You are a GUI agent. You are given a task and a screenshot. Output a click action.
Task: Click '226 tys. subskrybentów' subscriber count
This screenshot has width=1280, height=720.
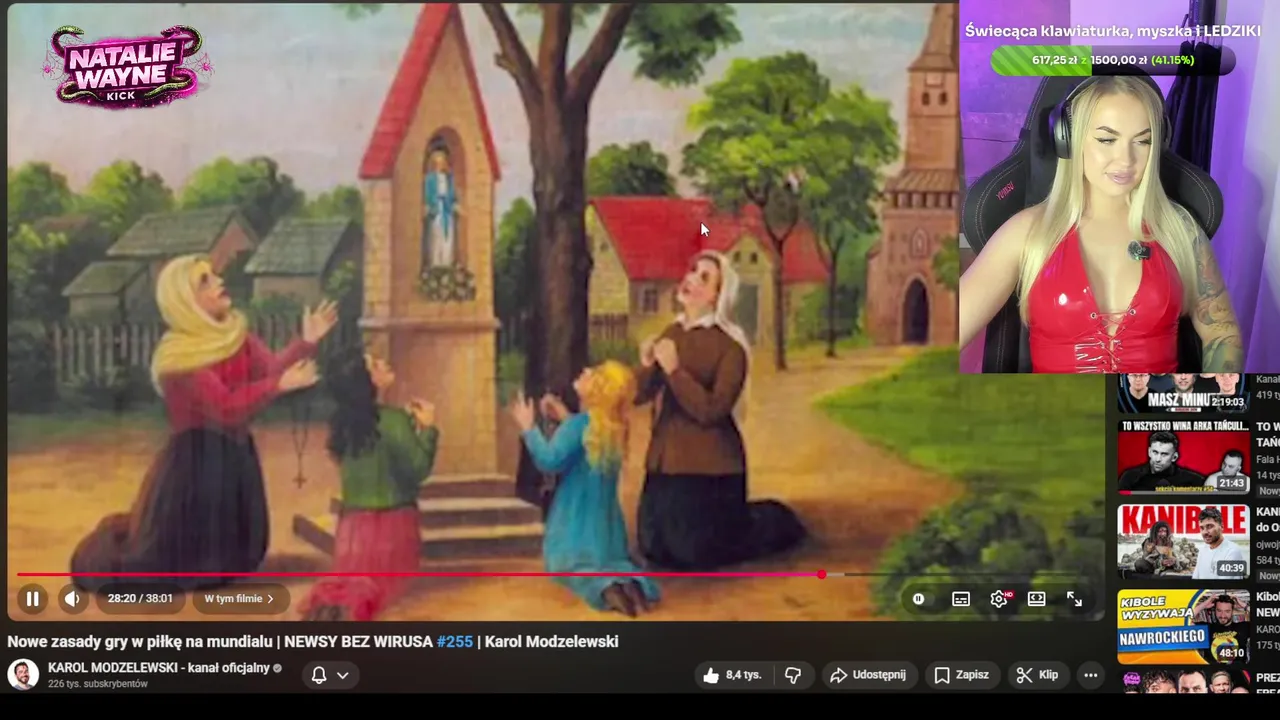click(x=98, y=684)
